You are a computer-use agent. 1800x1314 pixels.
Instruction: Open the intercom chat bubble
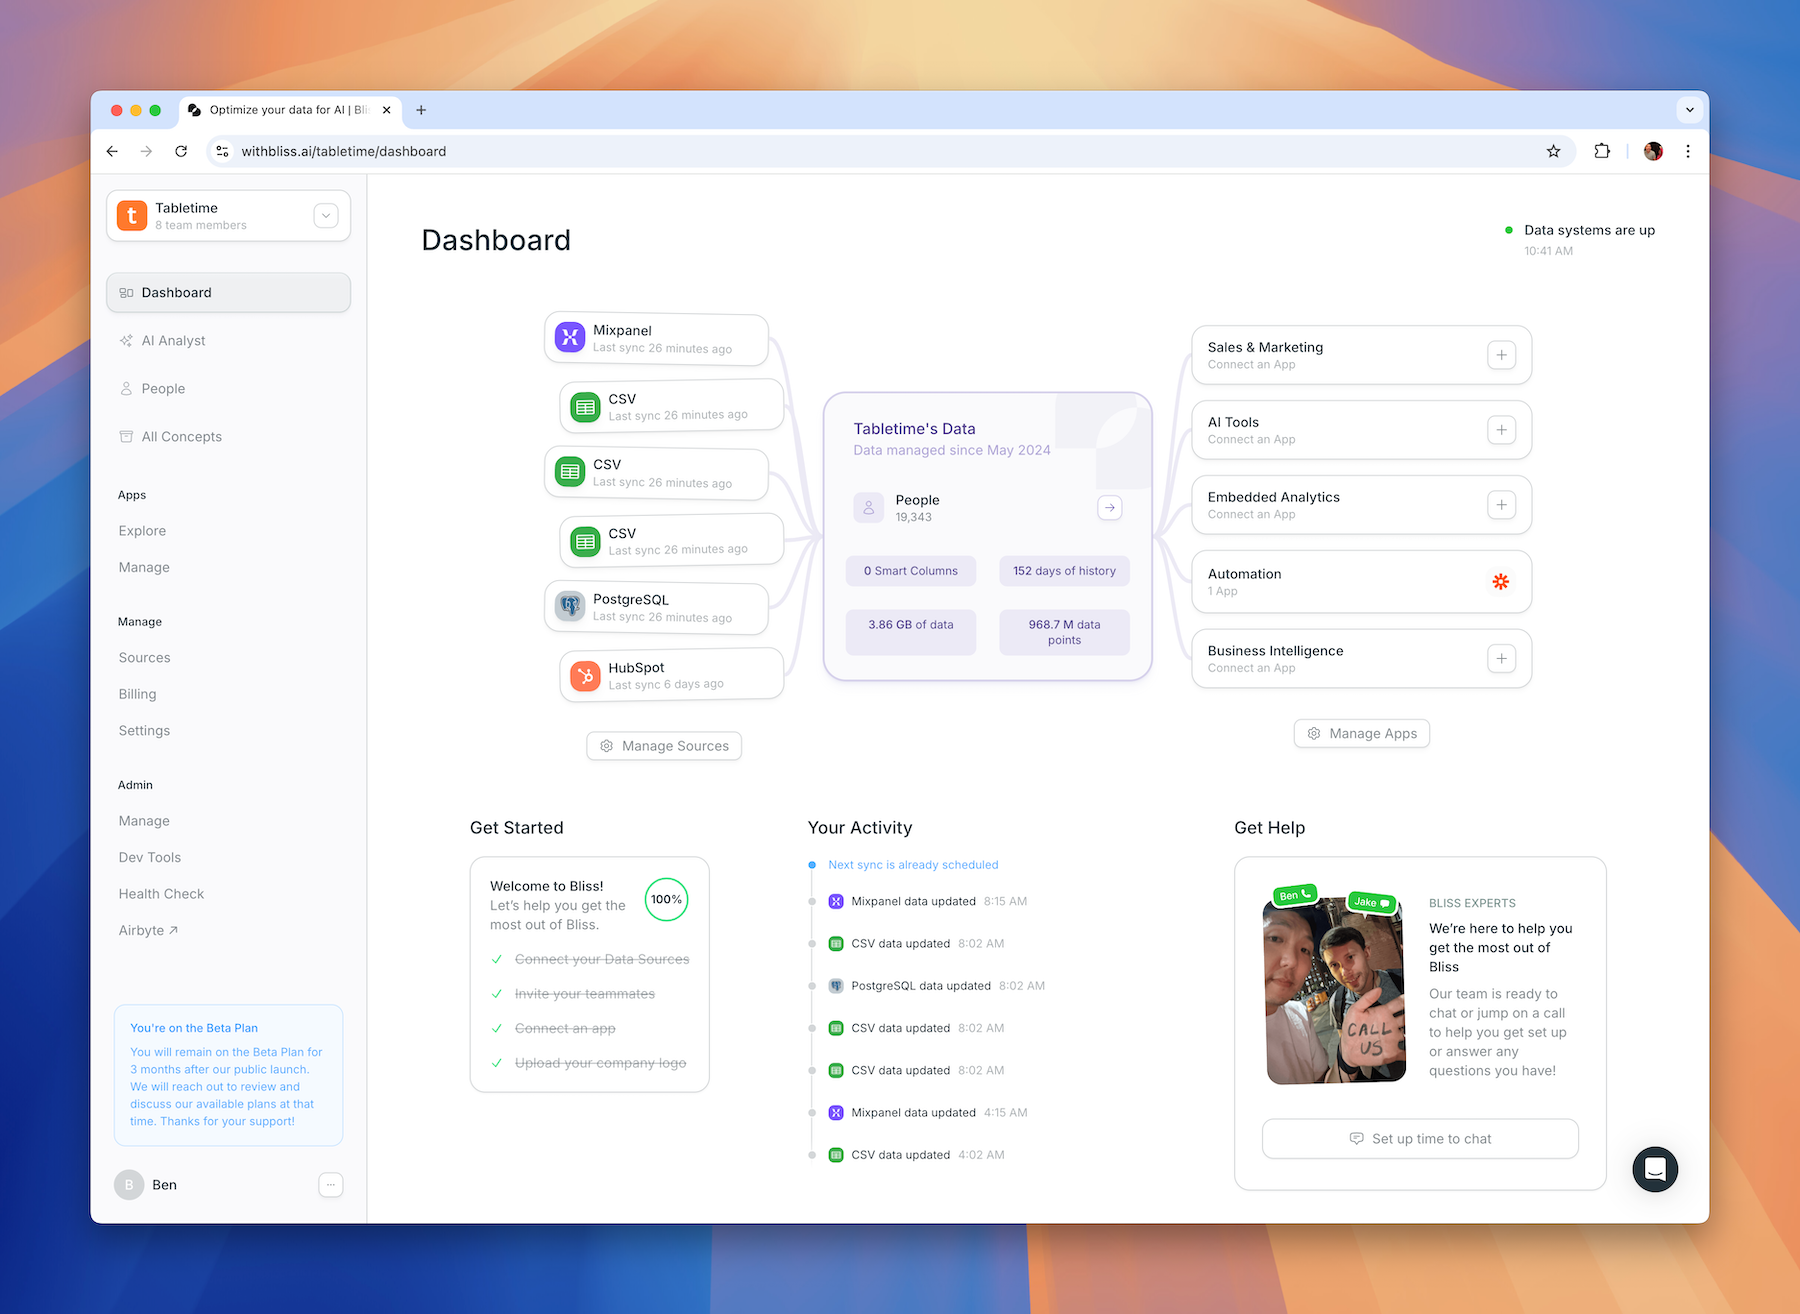coord(1655,1169)
